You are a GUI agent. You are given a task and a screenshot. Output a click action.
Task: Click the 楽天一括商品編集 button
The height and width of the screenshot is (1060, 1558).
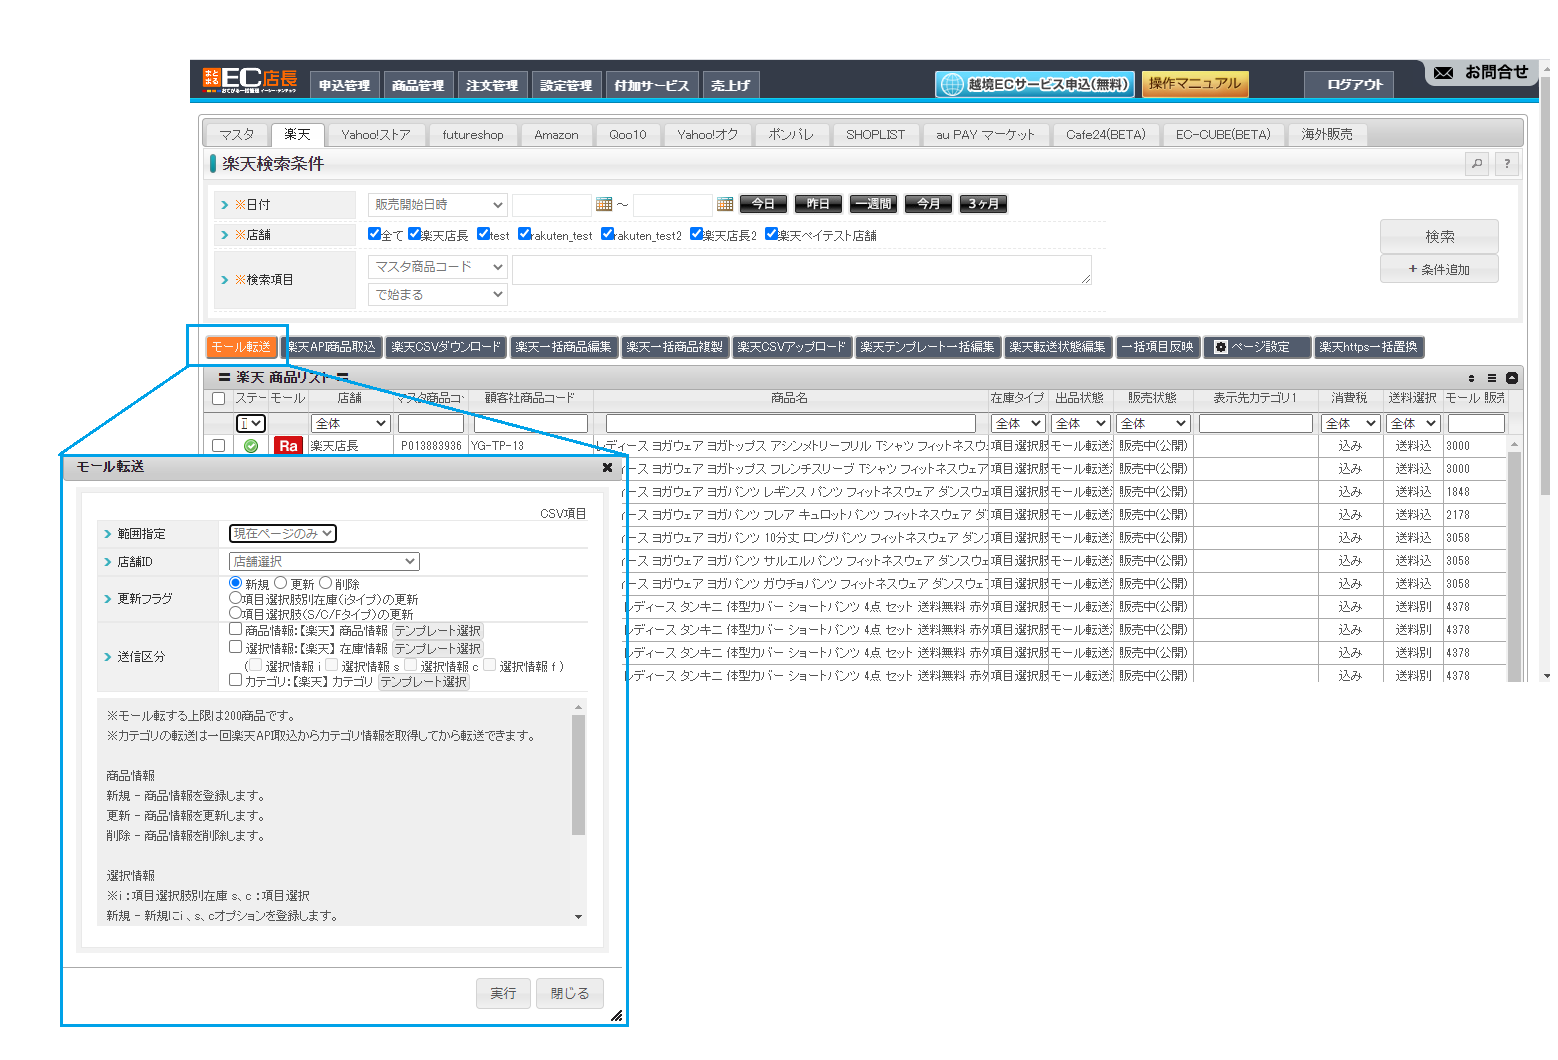[x=564, y=347]
